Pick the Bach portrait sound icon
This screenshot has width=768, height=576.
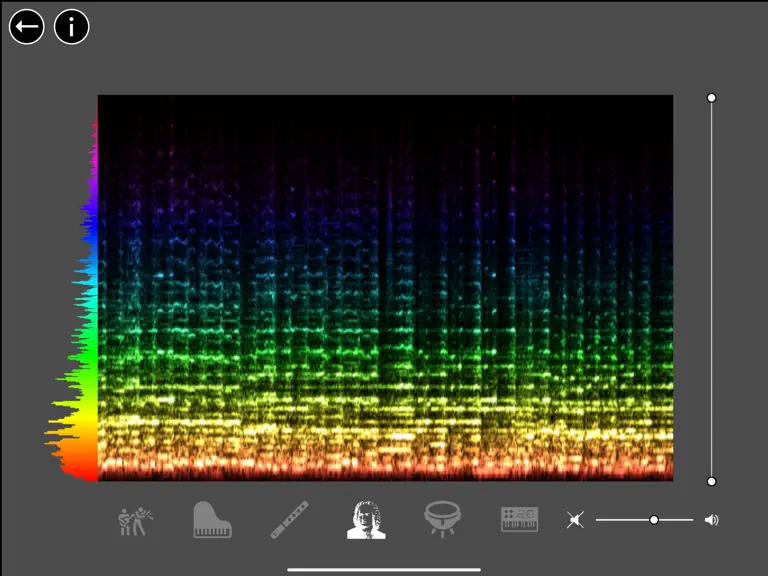coord(366,520)
